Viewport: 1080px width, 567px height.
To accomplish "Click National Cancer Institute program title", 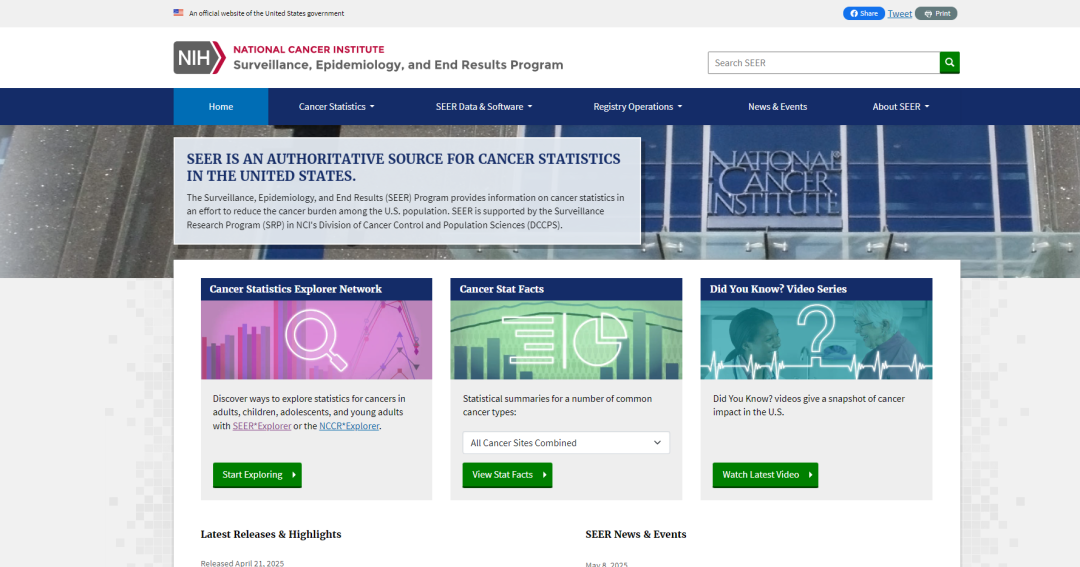I will pos(398,58).
